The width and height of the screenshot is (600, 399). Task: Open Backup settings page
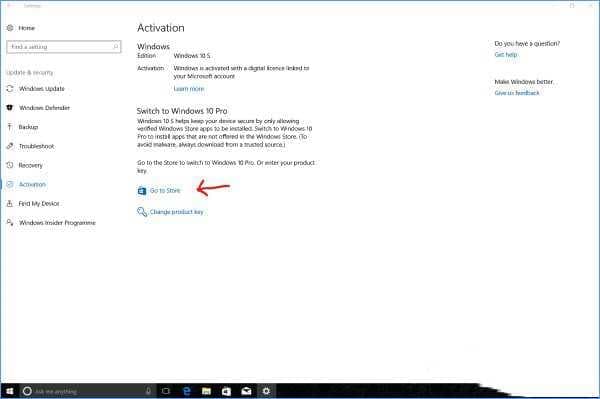pos(28,127)
